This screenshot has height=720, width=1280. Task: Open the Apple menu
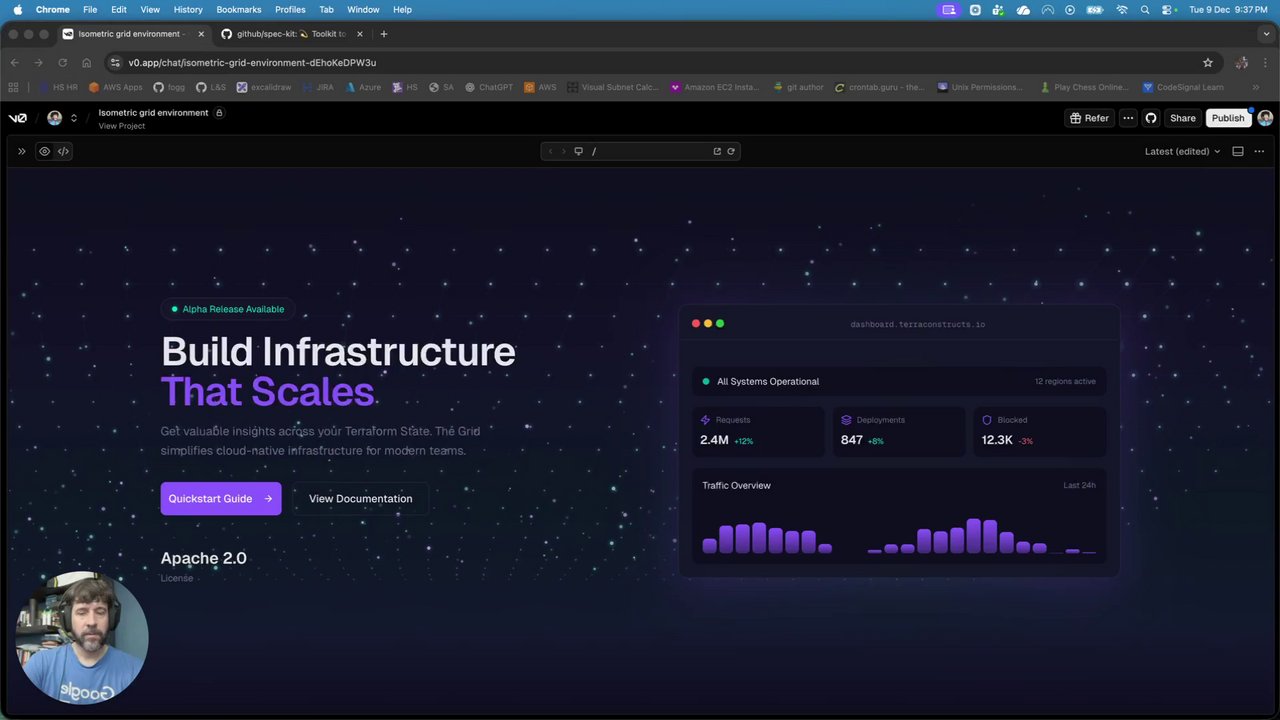coord(17,9)
